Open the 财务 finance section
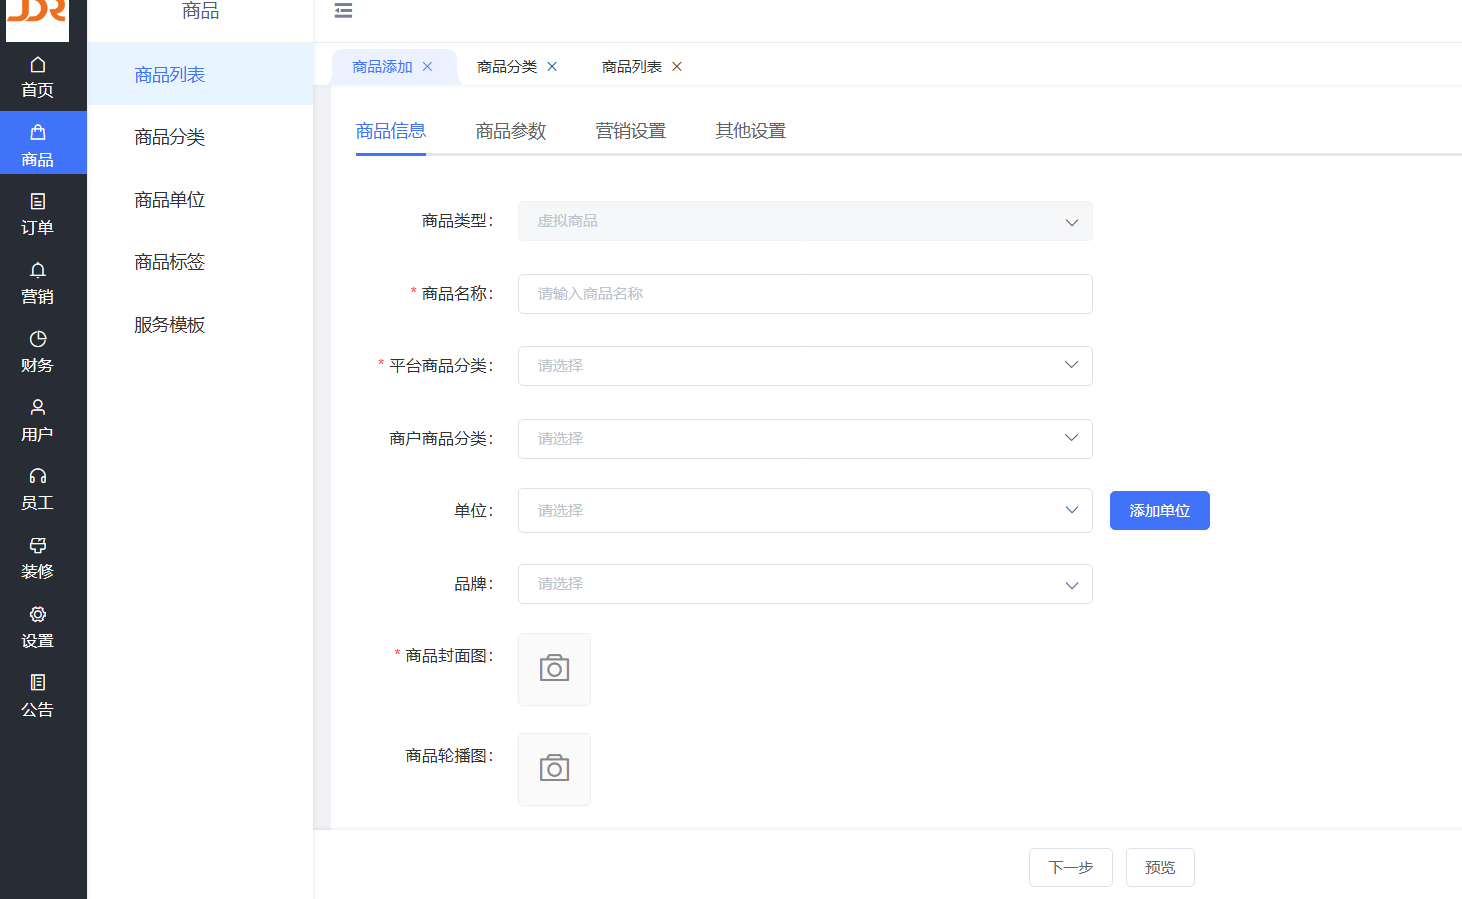The height and width of the screenshot is (899, 1462). (x=38, y=352)
